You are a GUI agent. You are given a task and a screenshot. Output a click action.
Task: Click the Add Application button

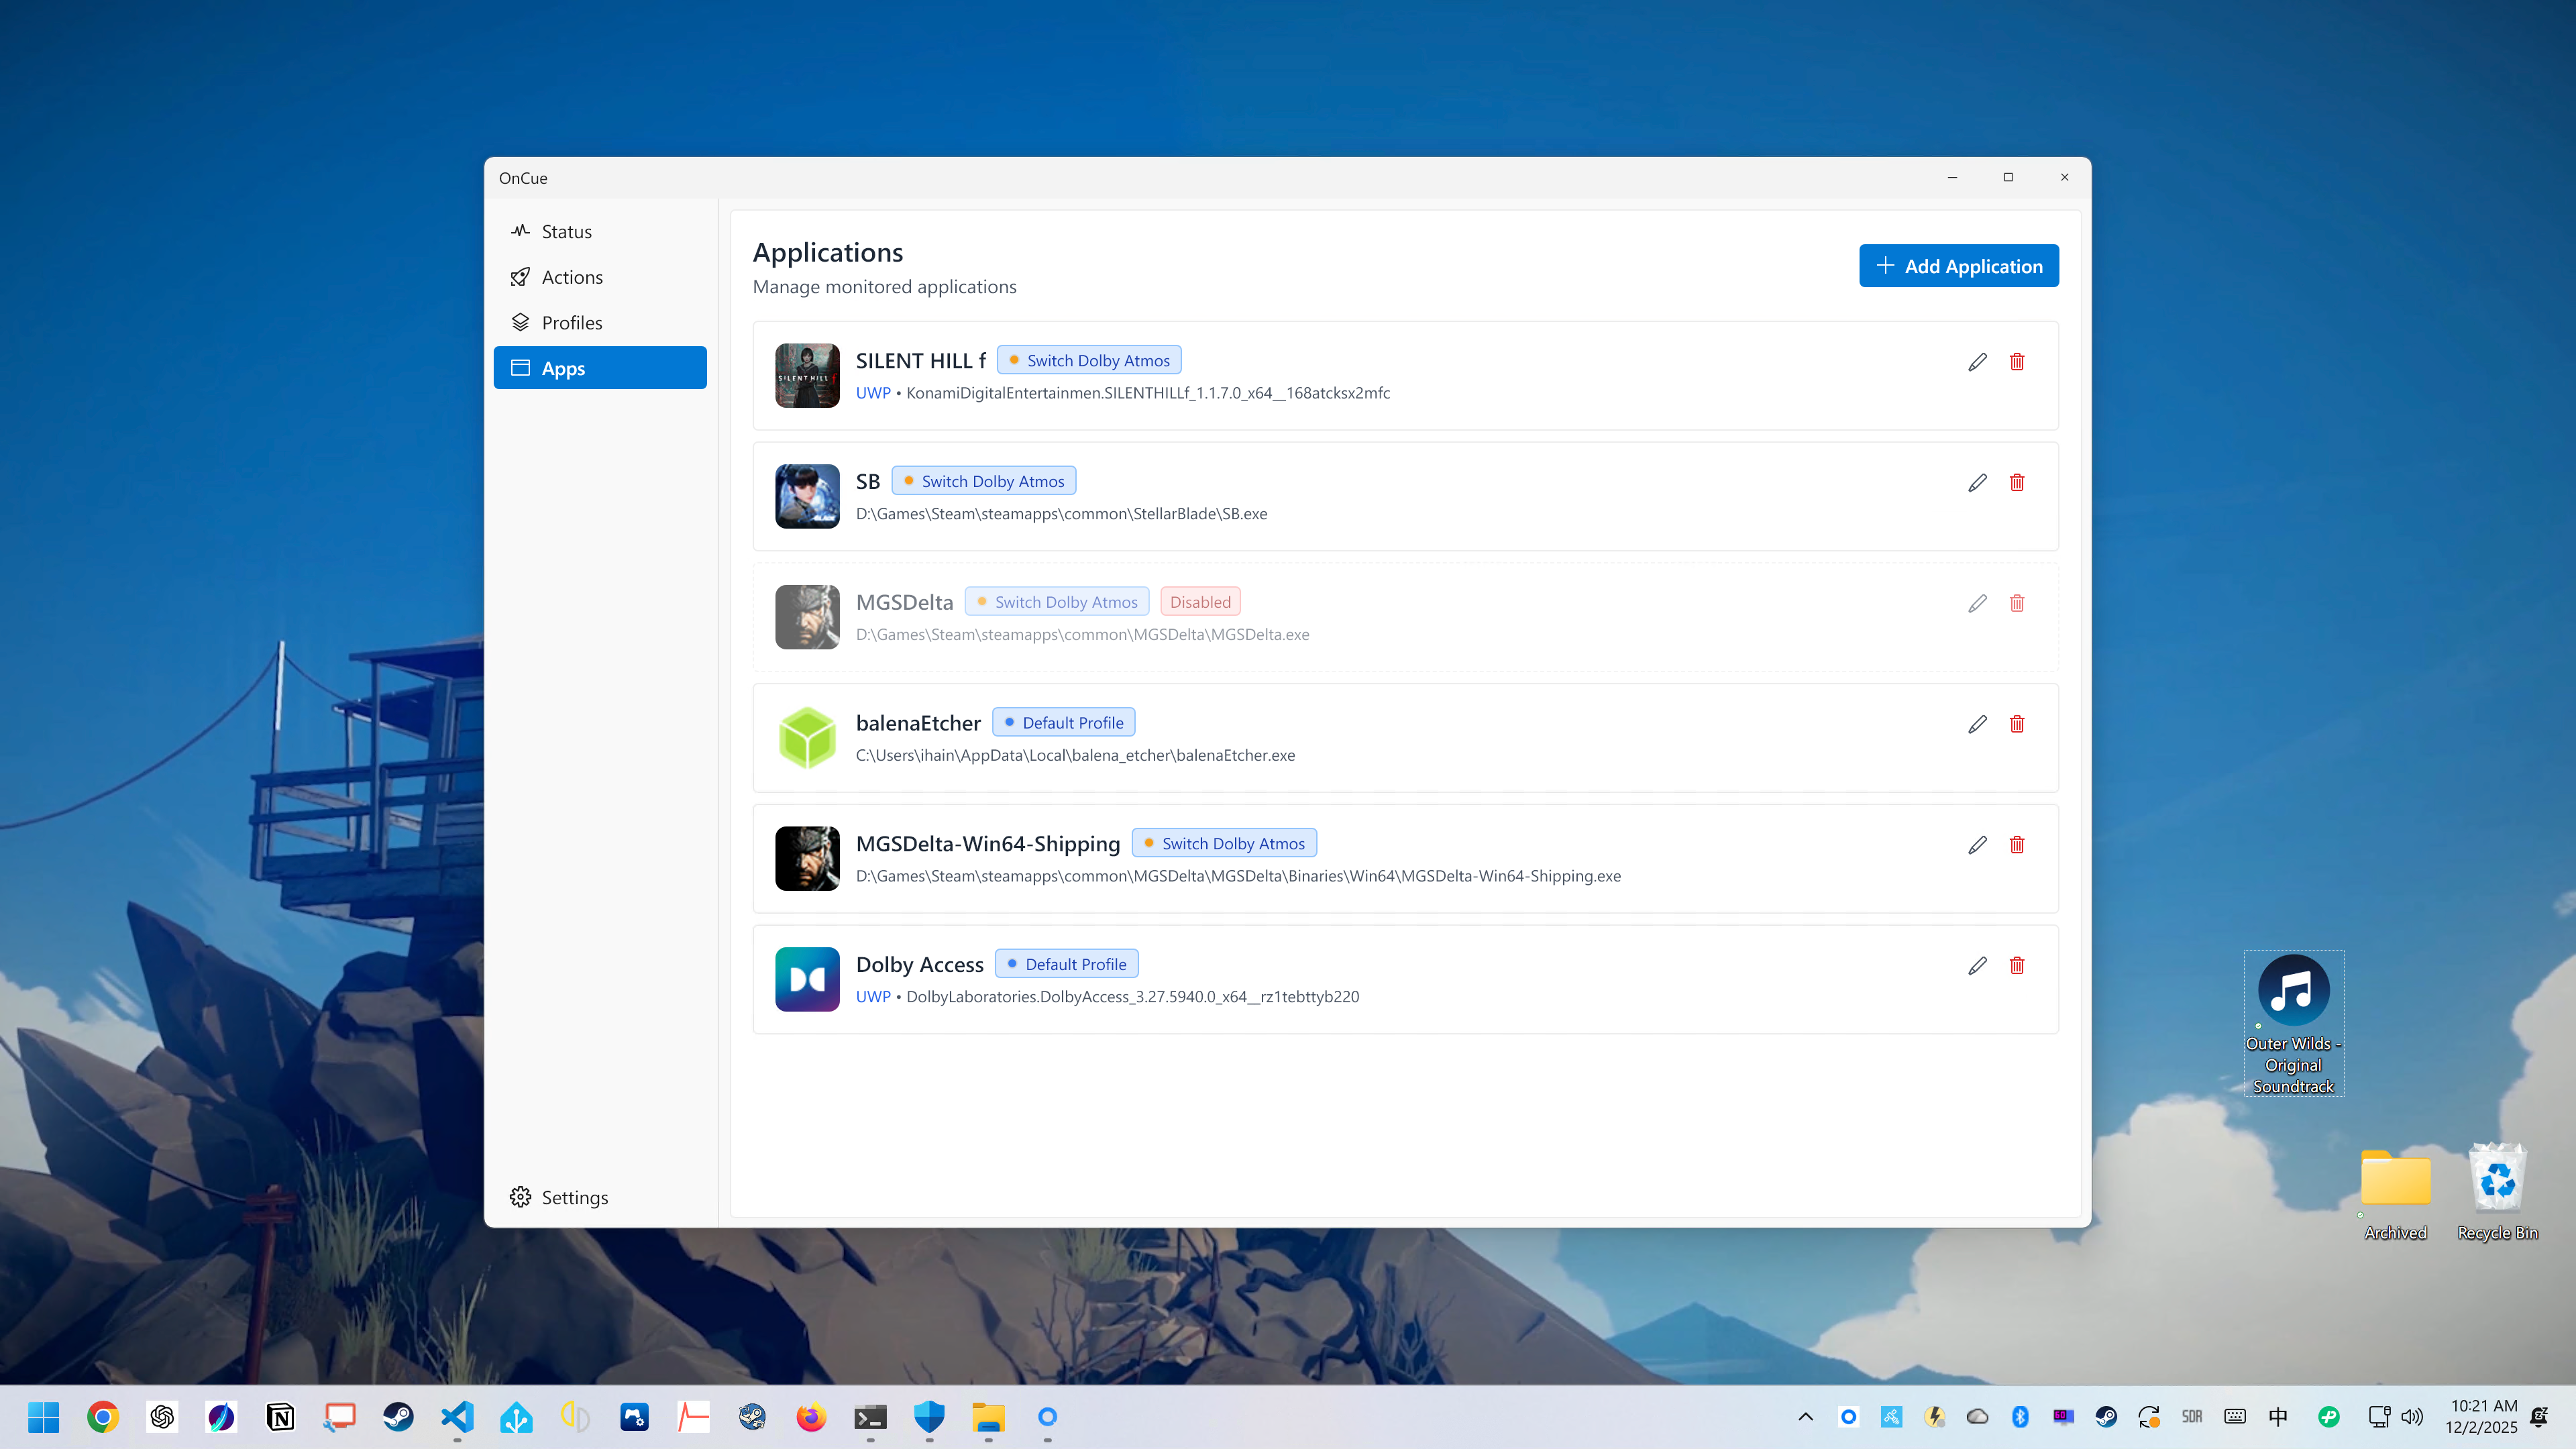1958,266
